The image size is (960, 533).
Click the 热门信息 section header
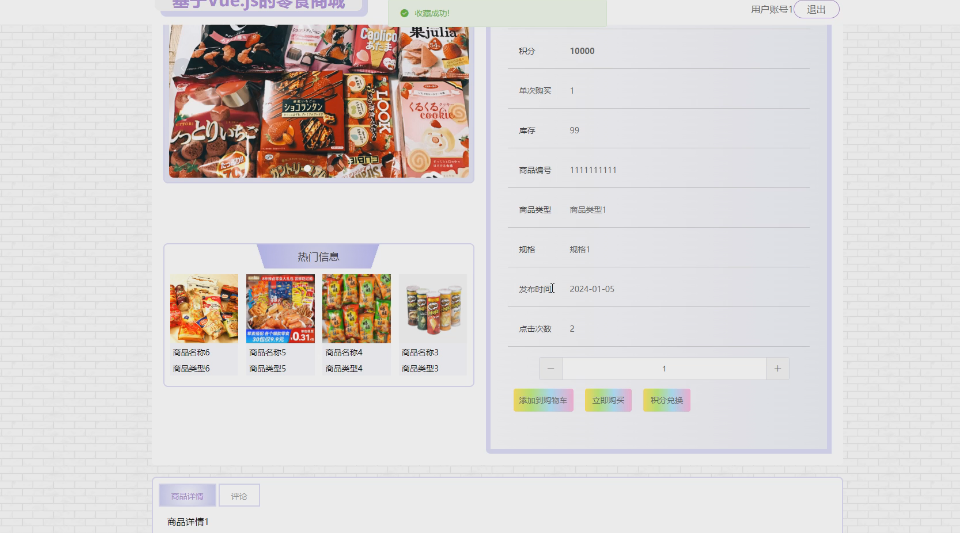click(318, 256)
